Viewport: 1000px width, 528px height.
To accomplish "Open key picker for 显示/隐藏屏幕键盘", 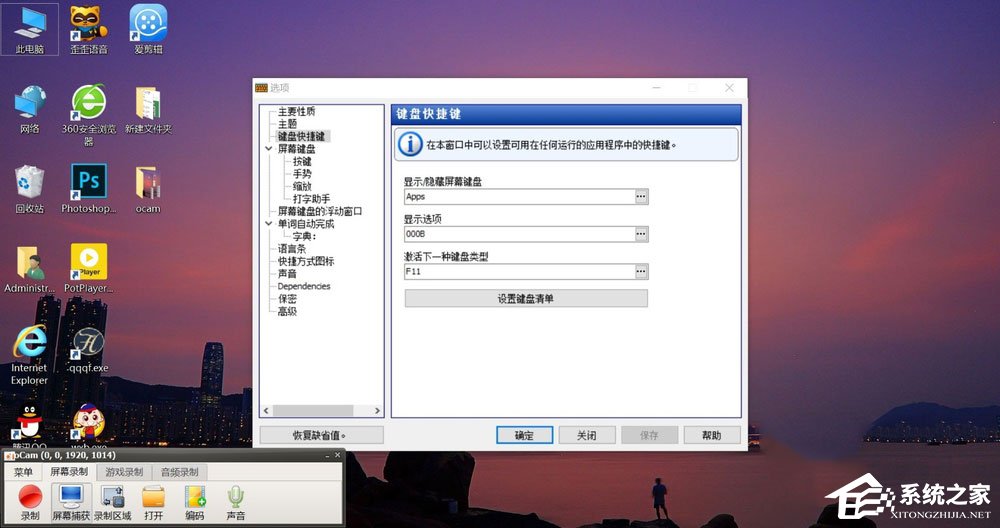I will click(642, 197).
